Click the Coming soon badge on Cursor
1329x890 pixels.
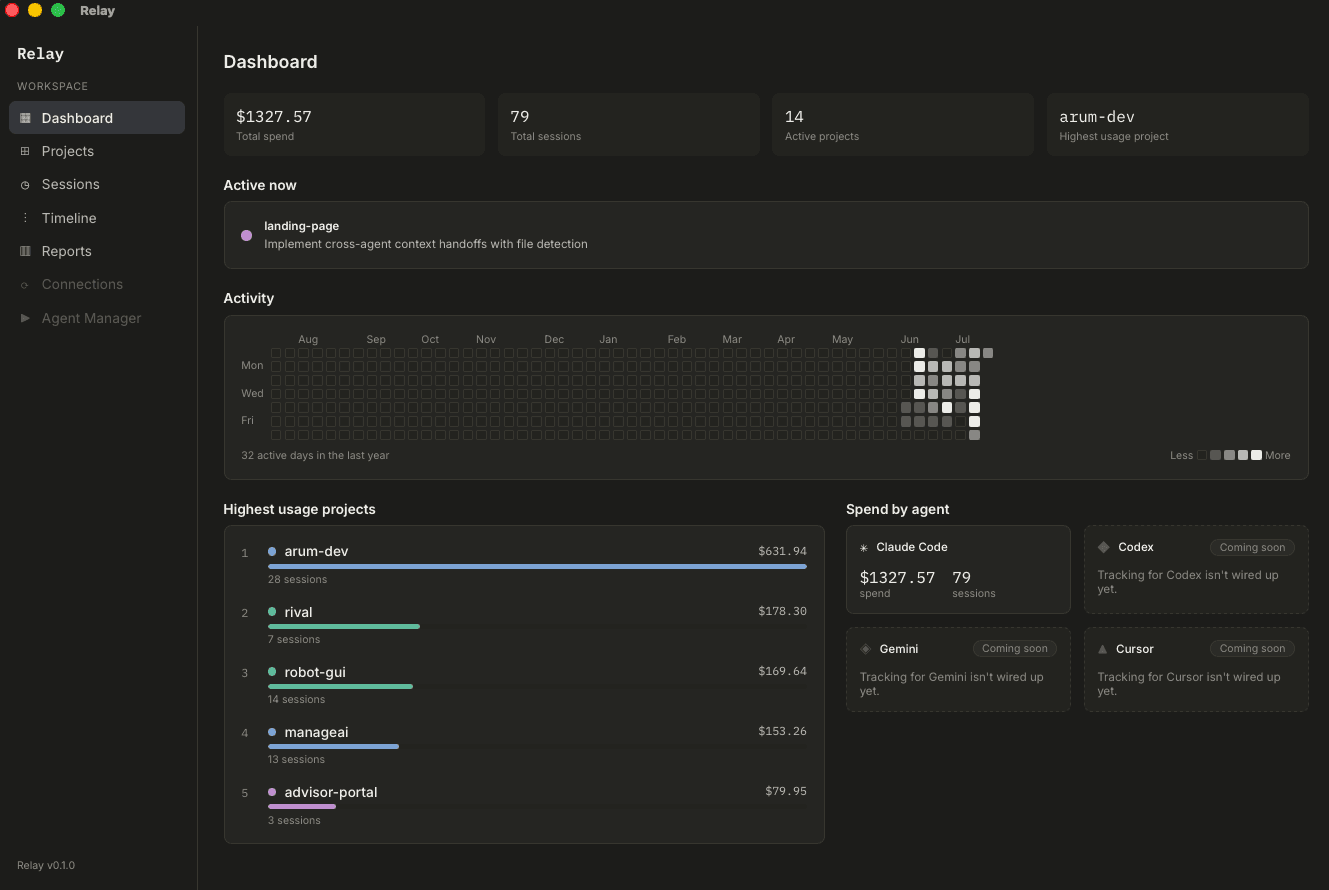(x=1252, y=649)
